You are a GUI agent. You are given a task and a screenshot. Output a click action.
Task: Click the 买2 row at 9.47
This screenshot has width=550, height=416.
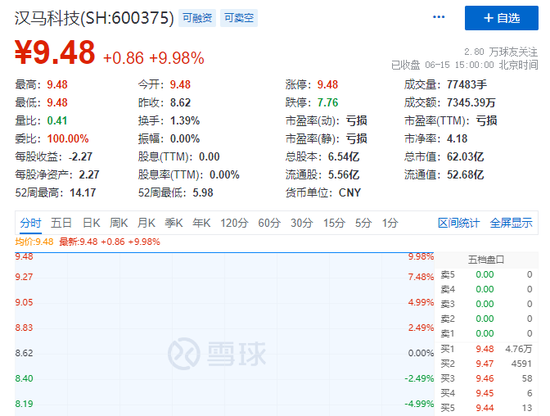click(x=486, y=364)
